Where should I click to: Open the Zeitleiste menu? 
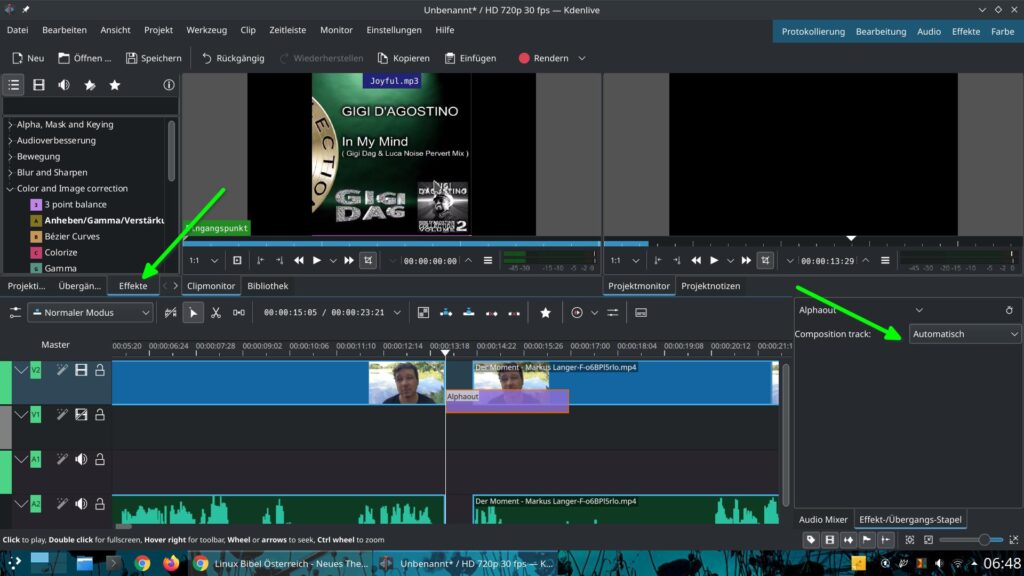point(287,30)
